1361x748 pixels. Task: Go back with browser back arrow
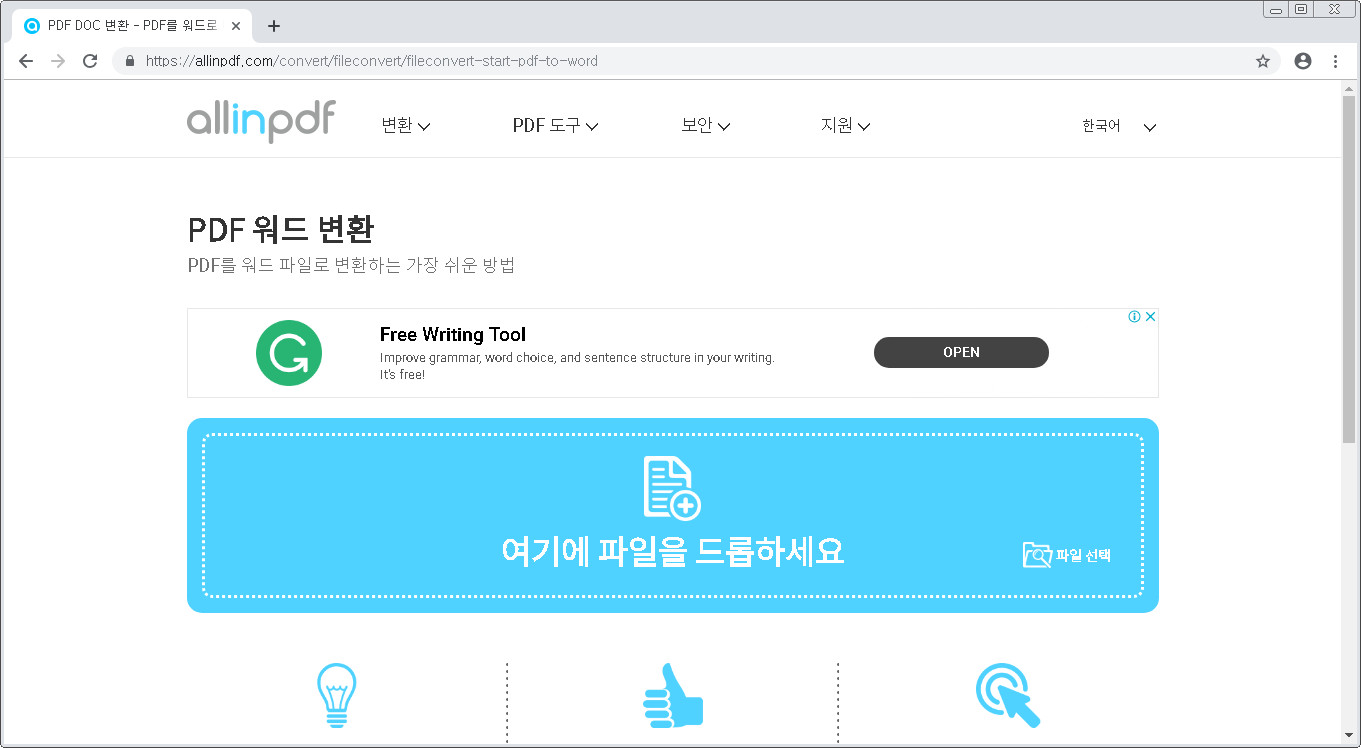(x=26, y=61)
